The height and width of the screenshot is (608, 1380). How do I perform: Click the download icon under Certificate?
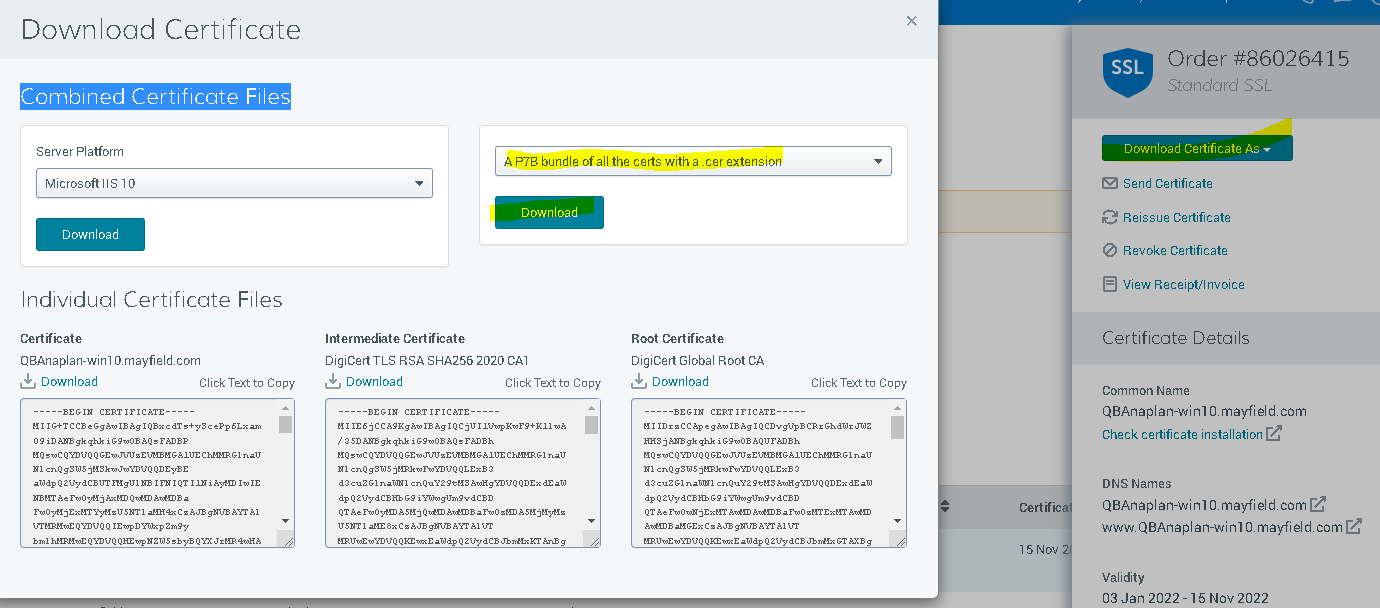28,381
